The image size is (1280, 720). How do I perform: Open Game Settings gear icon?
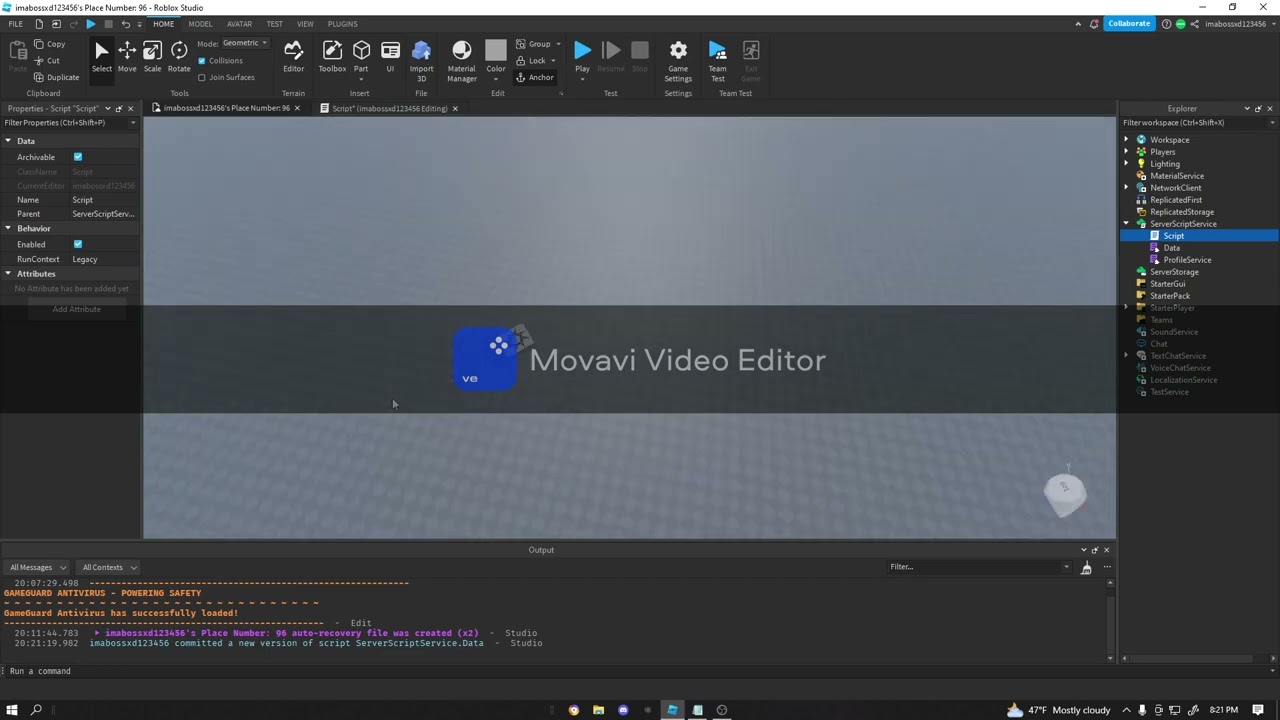(x=678, y=56)
